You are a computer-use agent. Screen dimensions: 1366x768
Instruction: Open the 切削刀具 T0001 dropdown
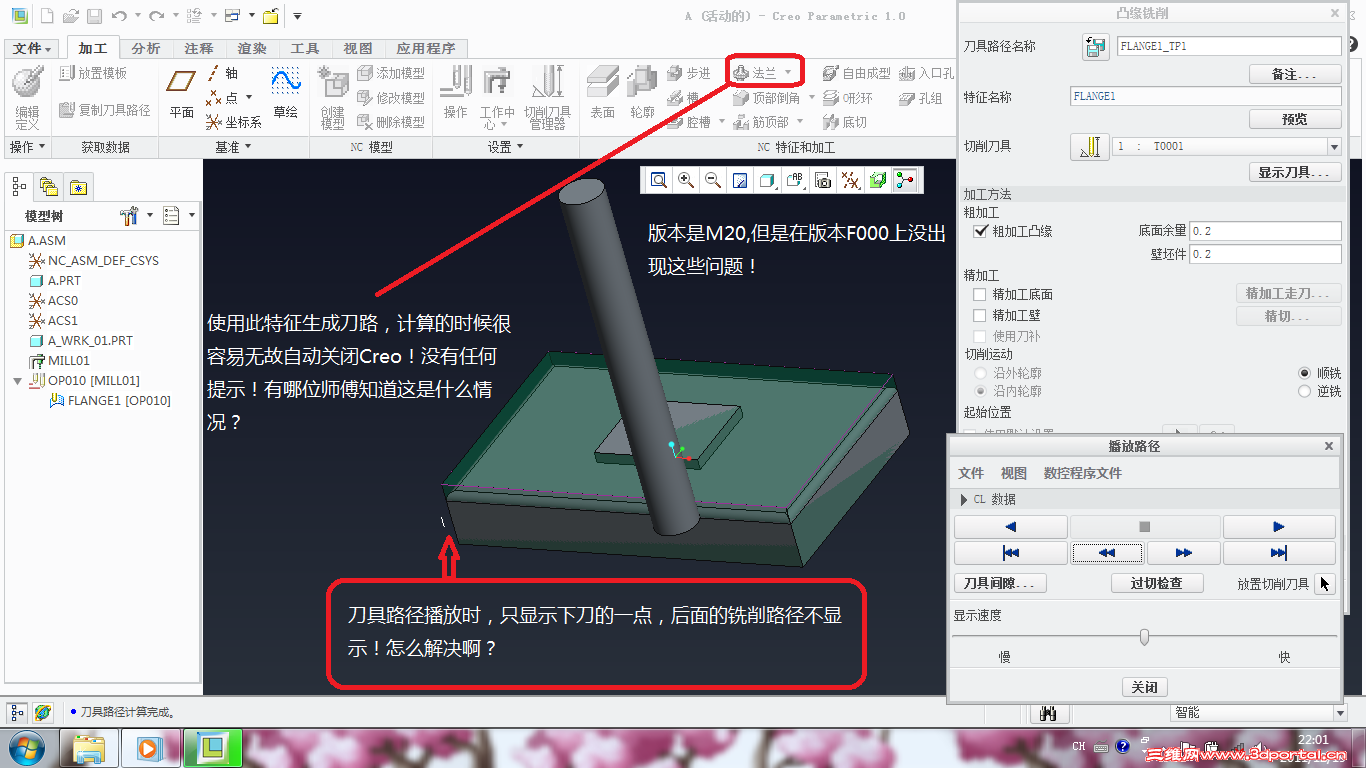tap(1335, 146)
